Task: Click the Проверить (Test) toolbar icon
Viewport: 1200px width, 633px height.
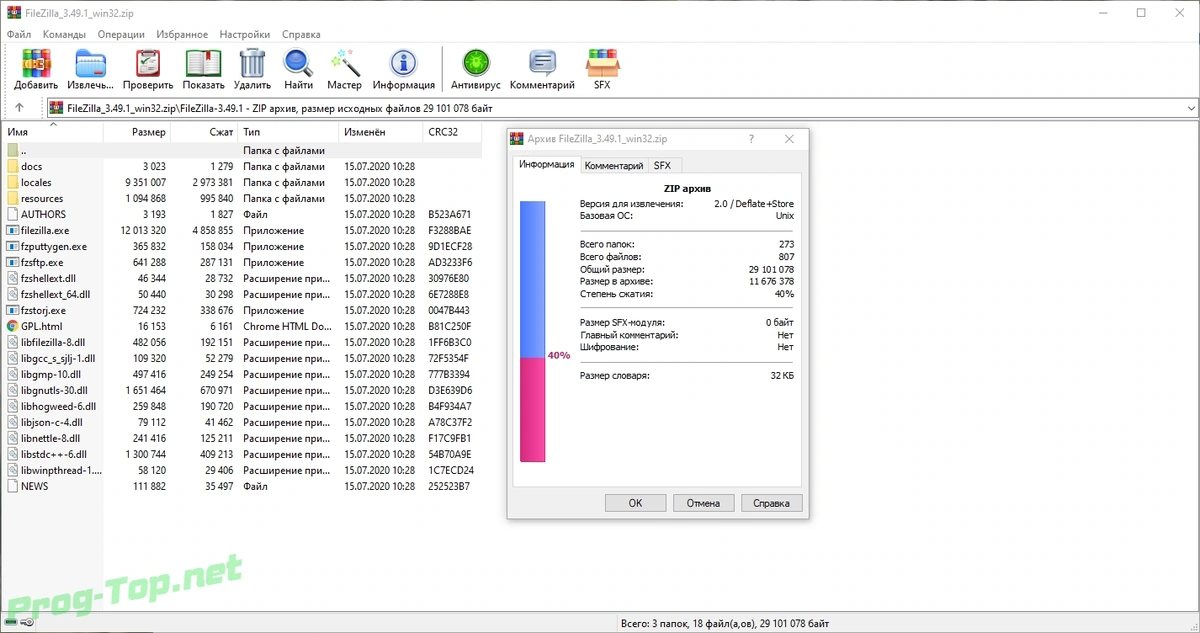Action: (148, 63)
